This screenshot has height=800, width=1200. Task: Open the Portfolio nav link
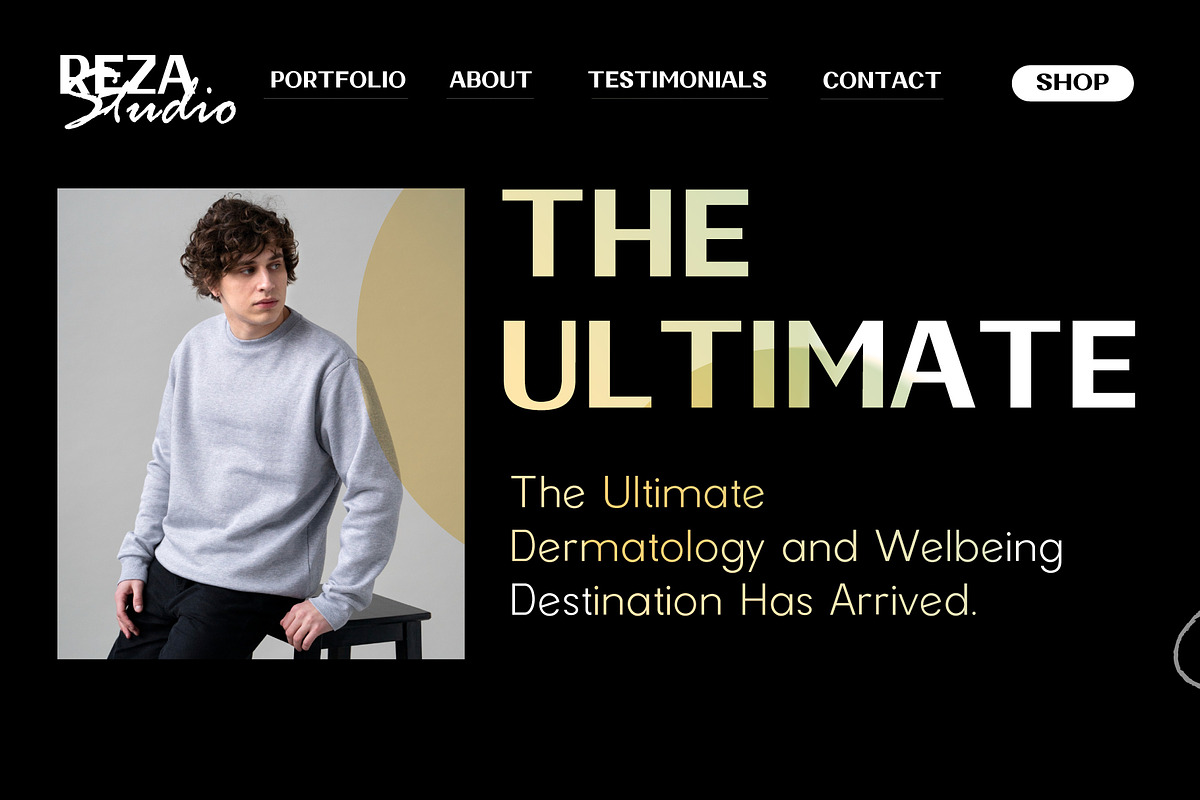pyautogui.click(x=338, y=80)
